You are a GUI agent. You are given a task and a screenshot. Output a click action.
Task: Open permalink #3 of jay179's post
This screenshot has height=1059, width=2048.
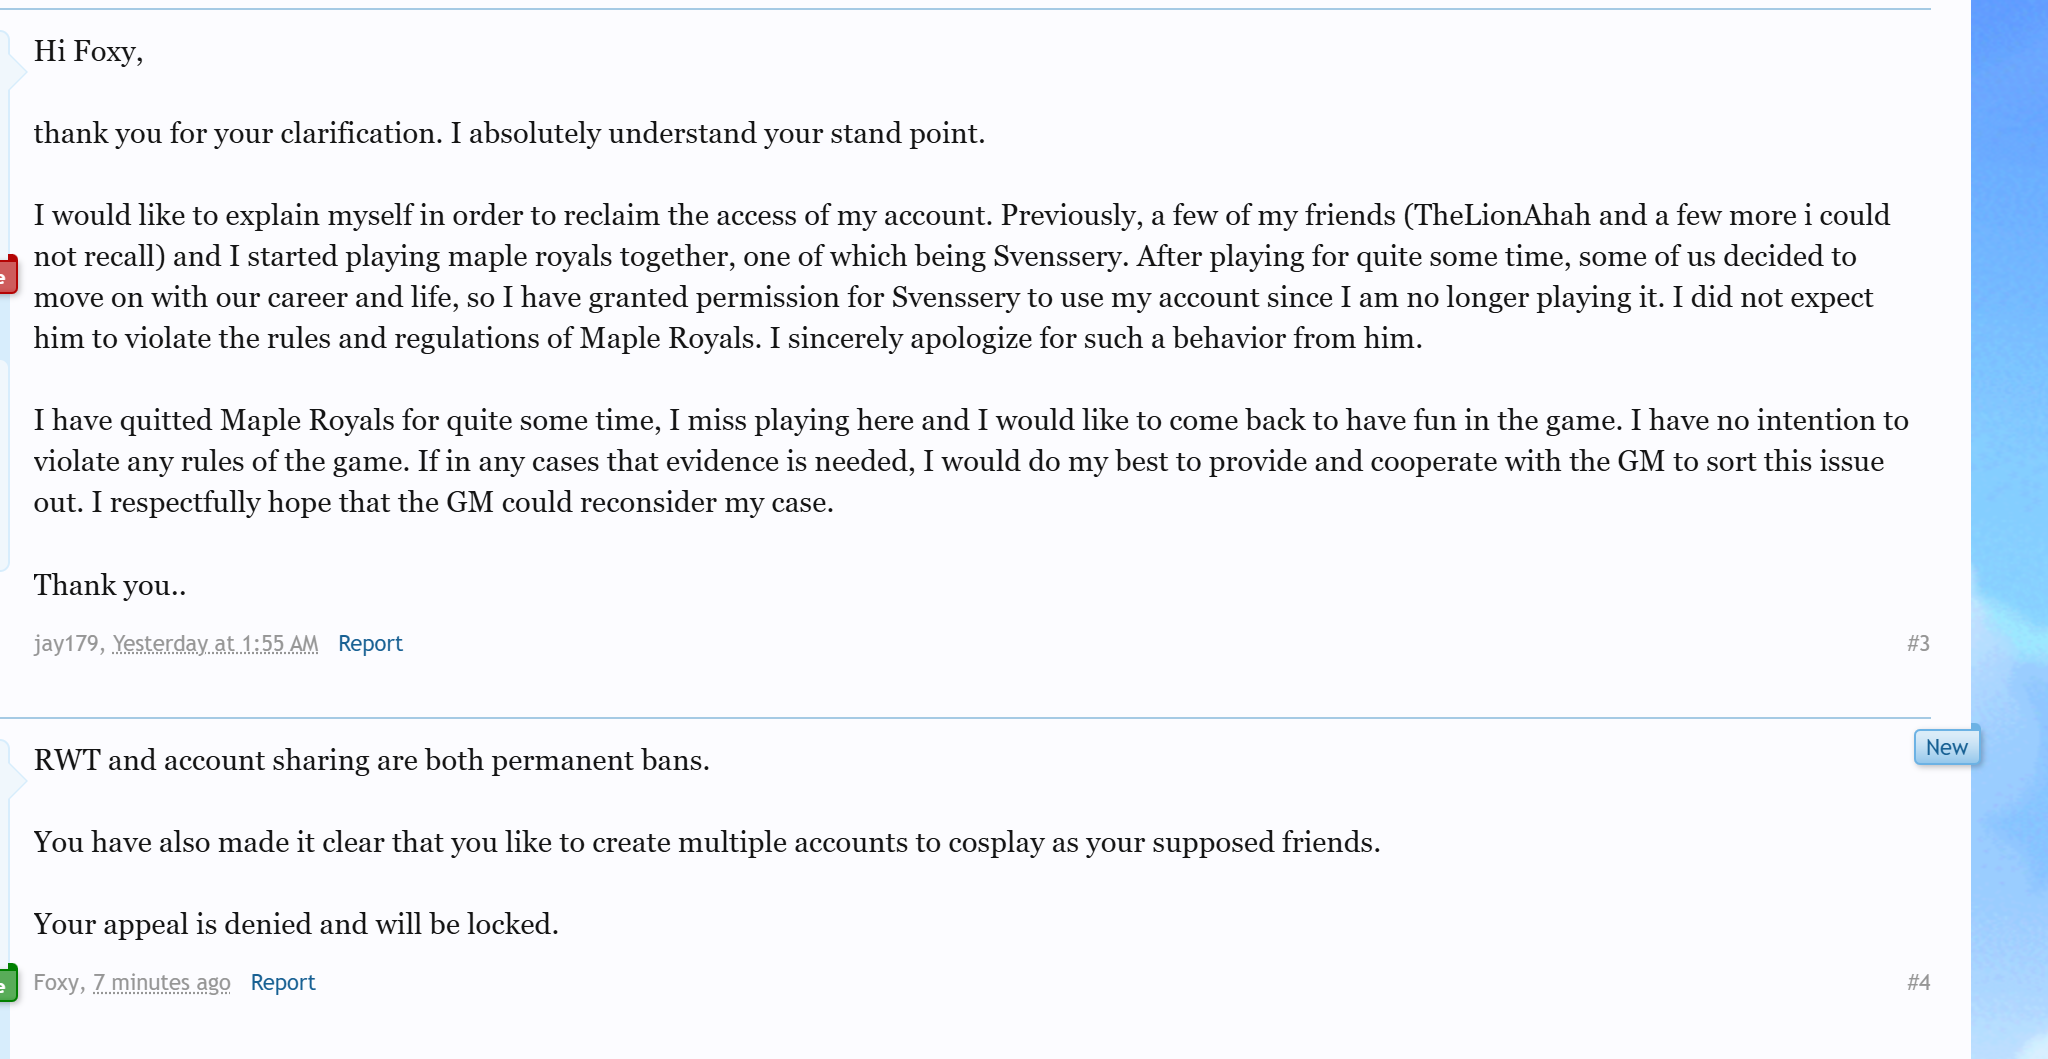[1917, 643]
